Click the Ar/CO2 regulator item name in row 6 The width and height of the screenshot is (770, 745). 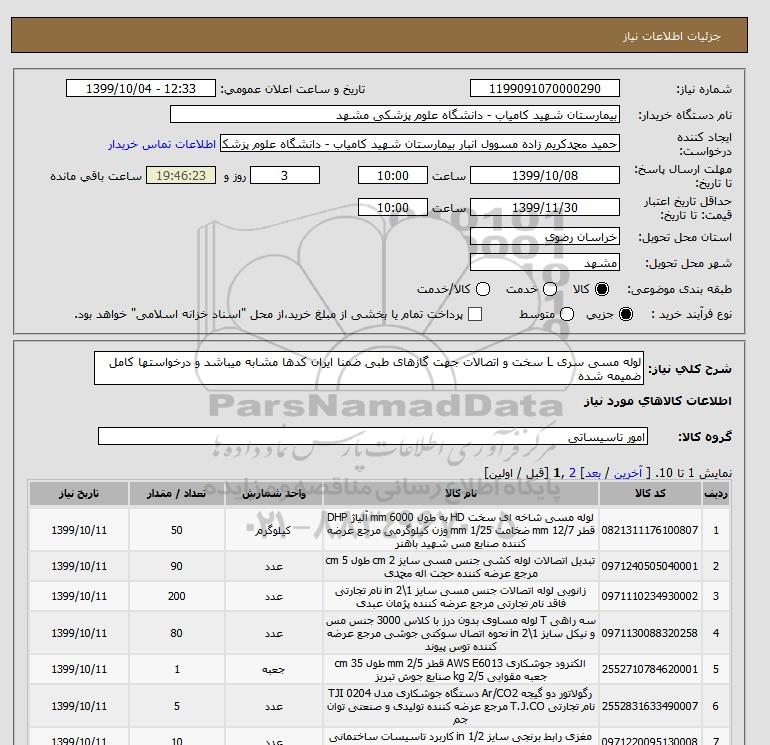(461, 706)
